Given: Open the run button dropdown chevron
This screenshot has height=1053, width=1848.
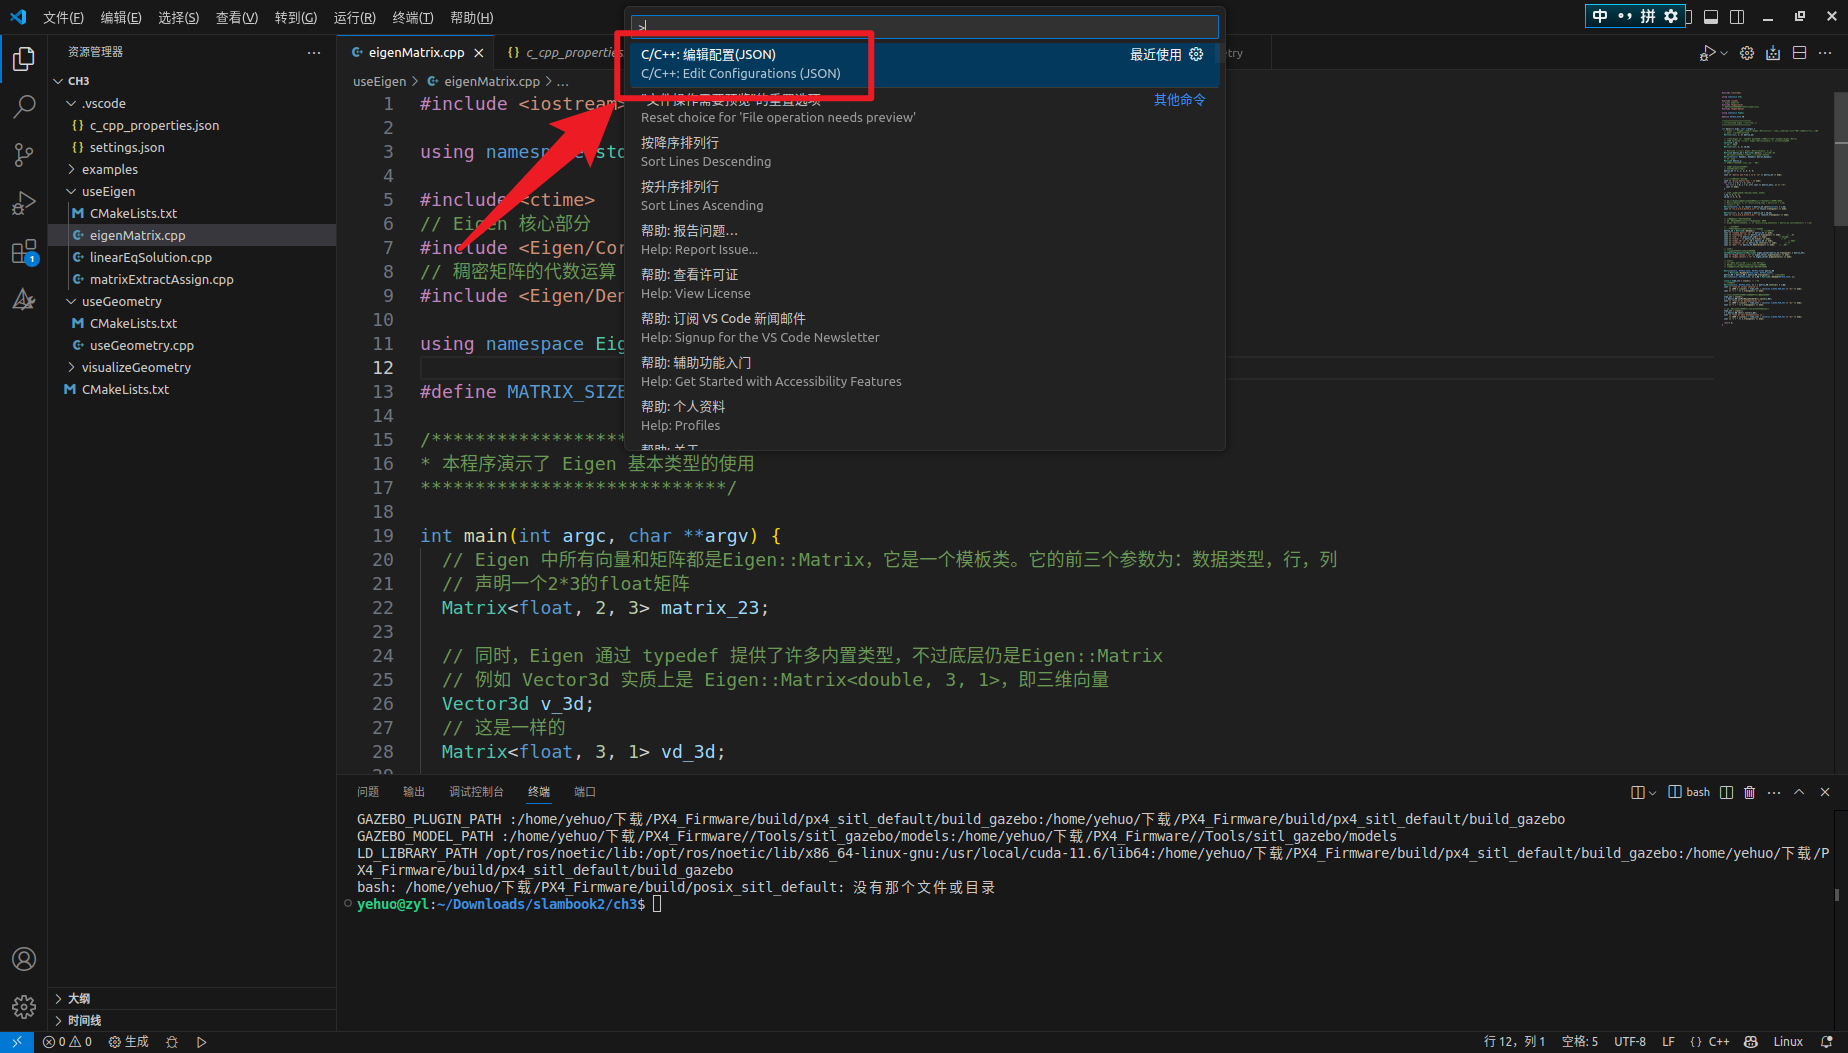Looking at the screenshot, I should 1724,53.
